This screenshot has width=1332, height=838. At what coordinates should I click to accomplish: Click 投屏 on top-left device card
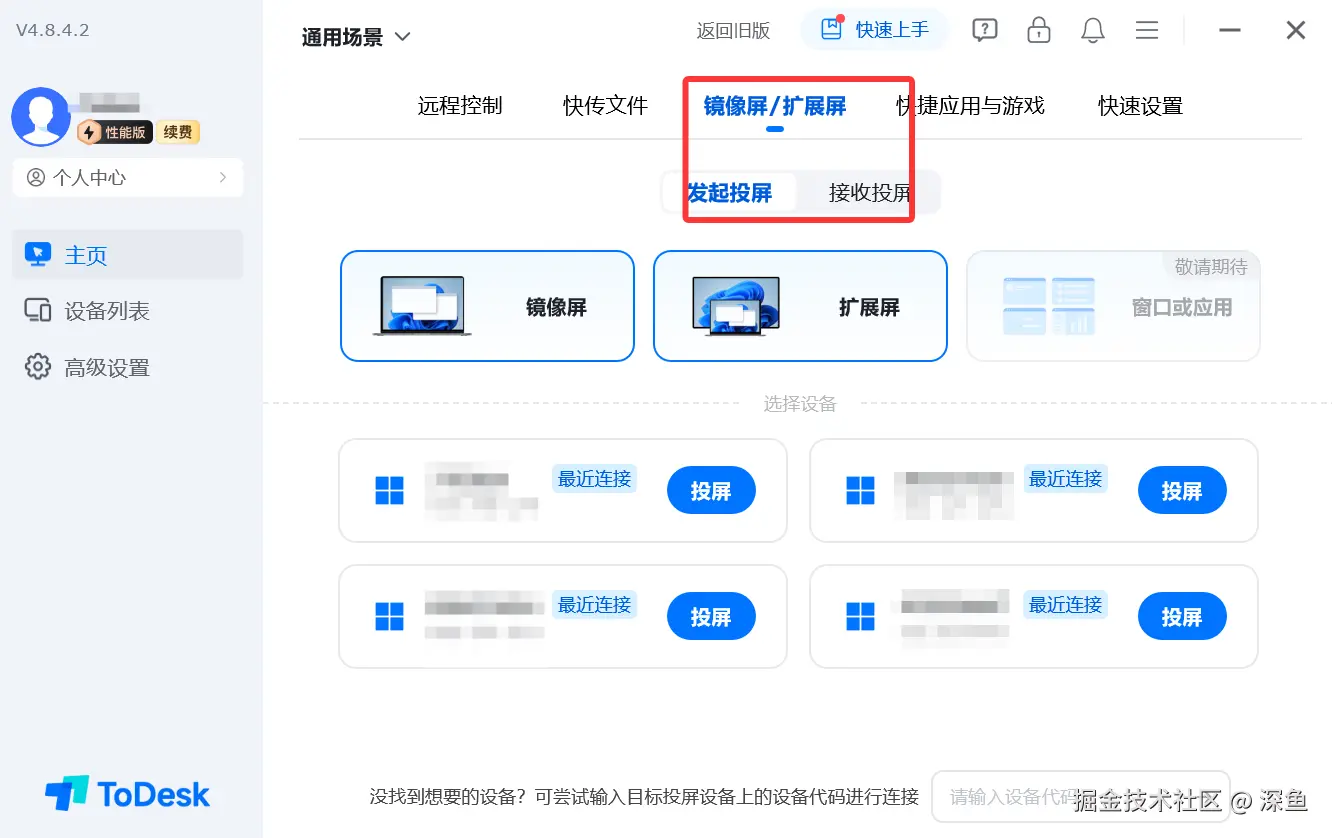(711, 491)
